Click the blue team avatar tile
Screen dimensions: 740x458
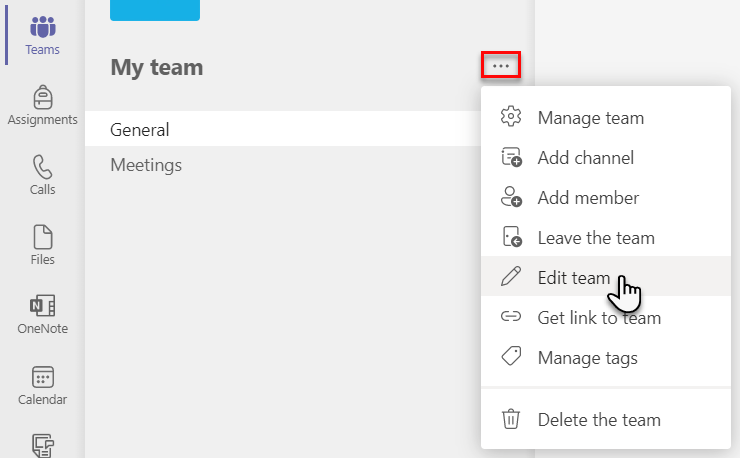(155, 10)
